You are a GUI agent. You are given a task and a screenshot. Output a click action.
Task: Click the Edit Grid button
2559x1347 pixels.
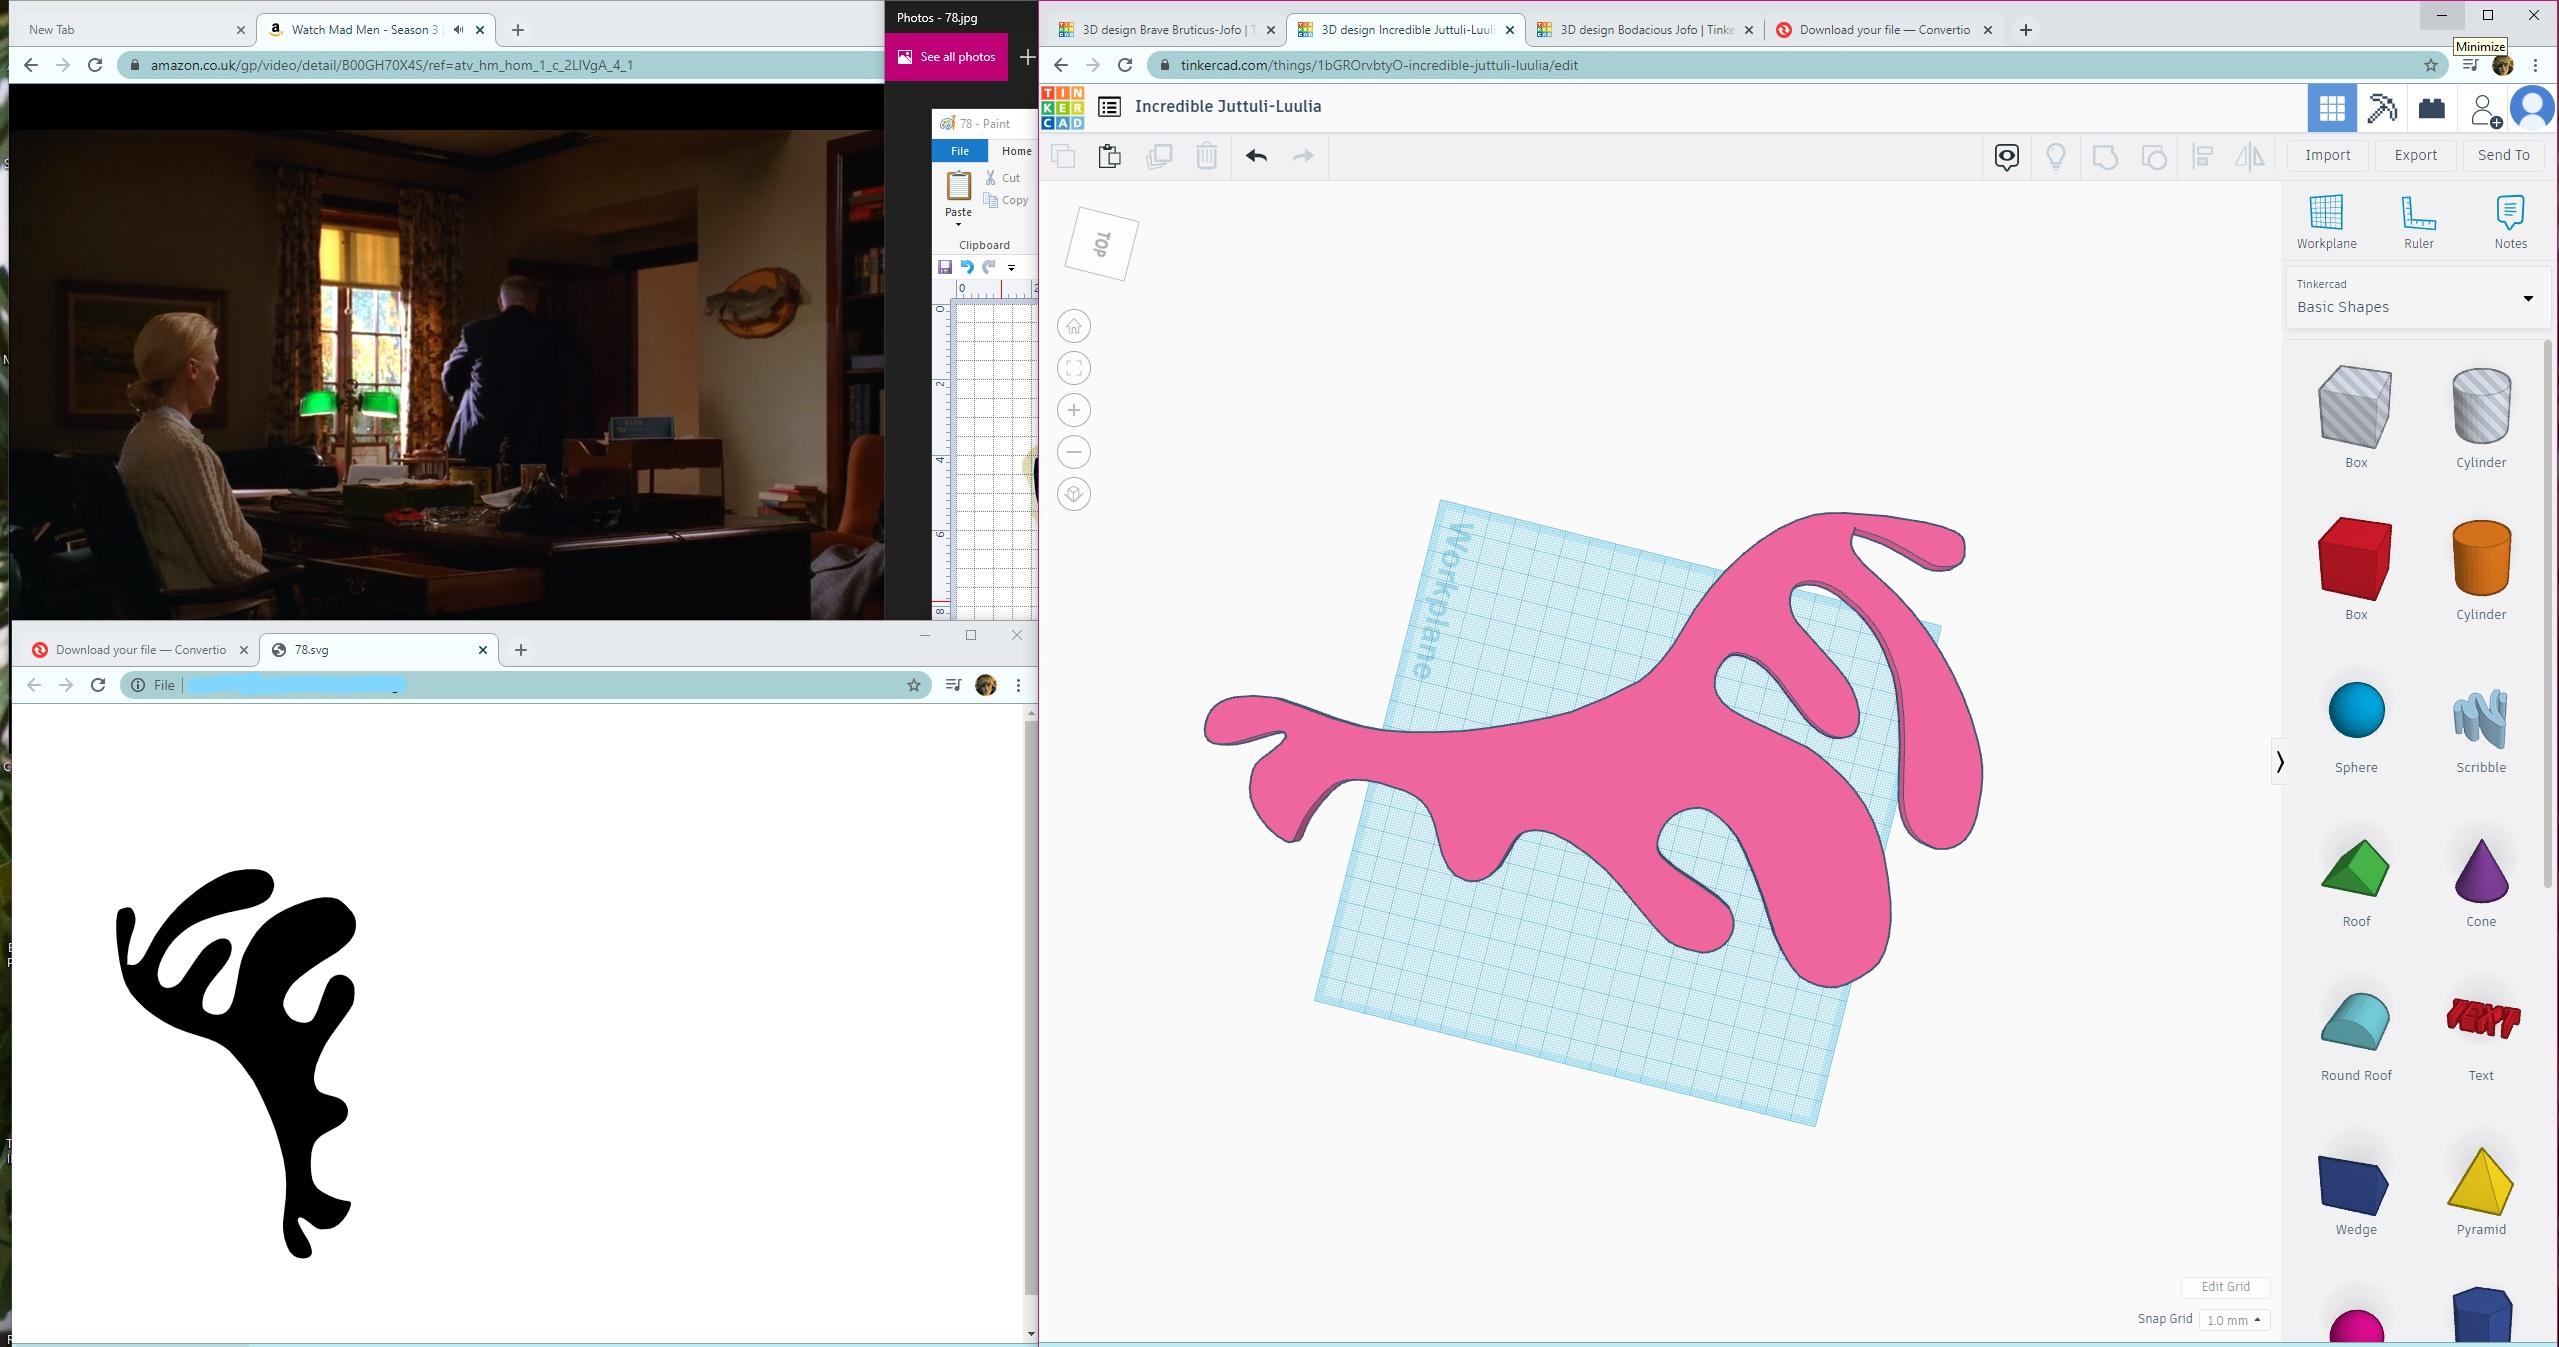tap(2225, 1287)
